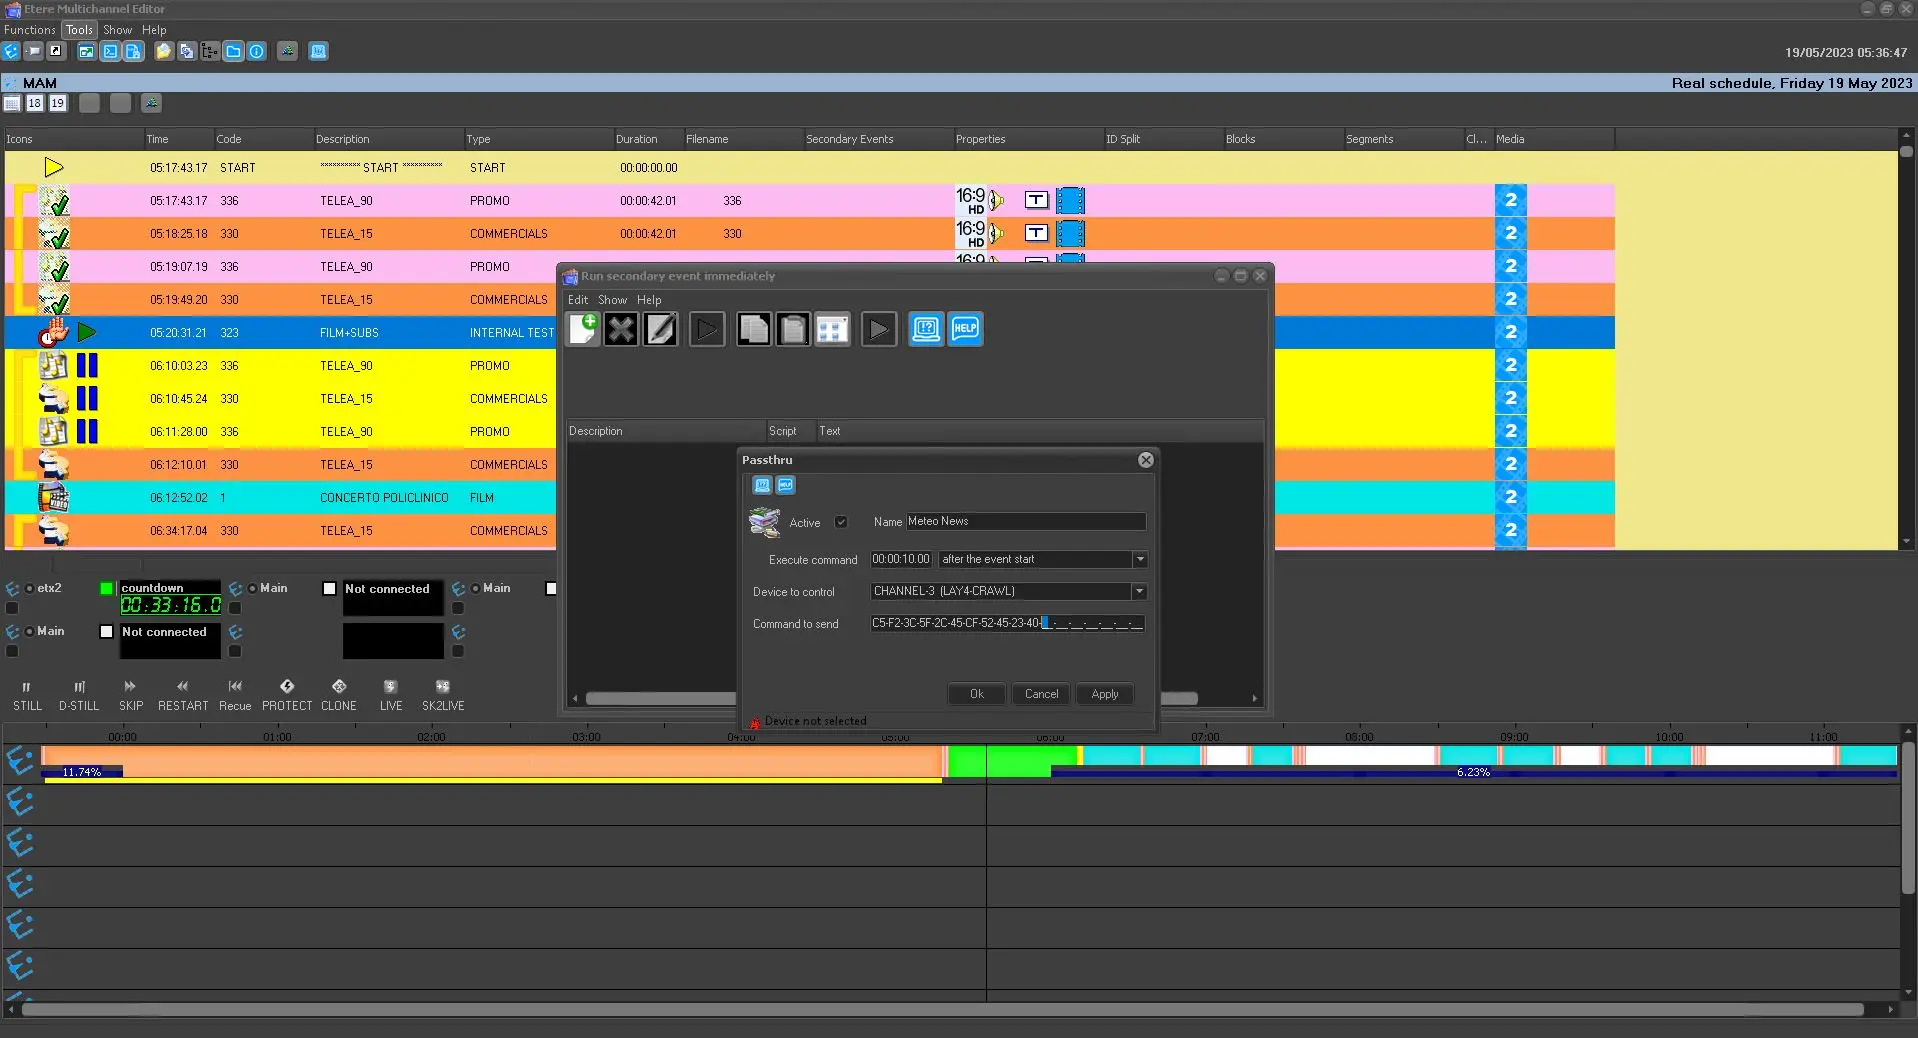The image size is (1918, 1038).
Task: Click the Name field containing Meteo News
Action: click(1024, 521)
